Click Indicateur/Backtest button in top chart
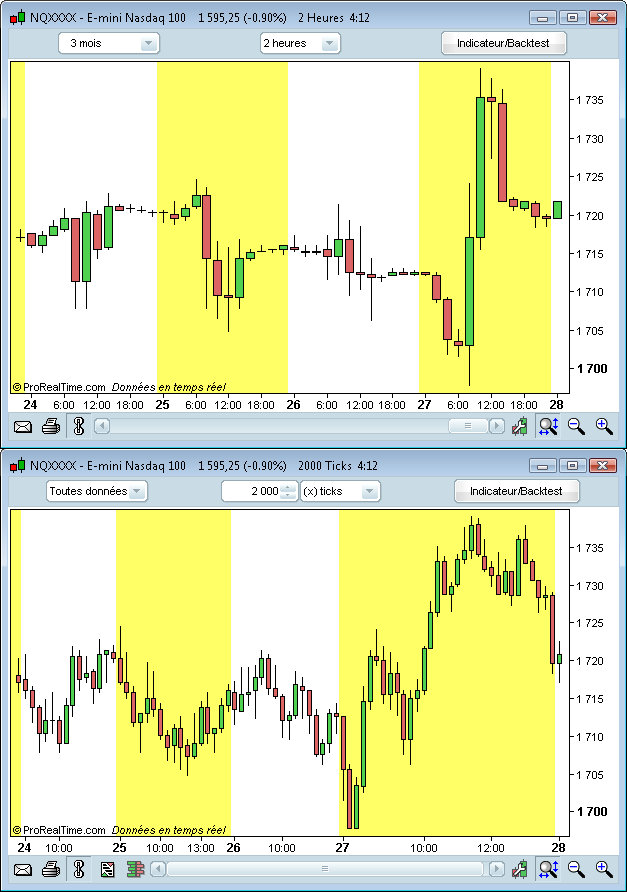The width and height of the screenshot is (627, 892). [x=505, y=43]
